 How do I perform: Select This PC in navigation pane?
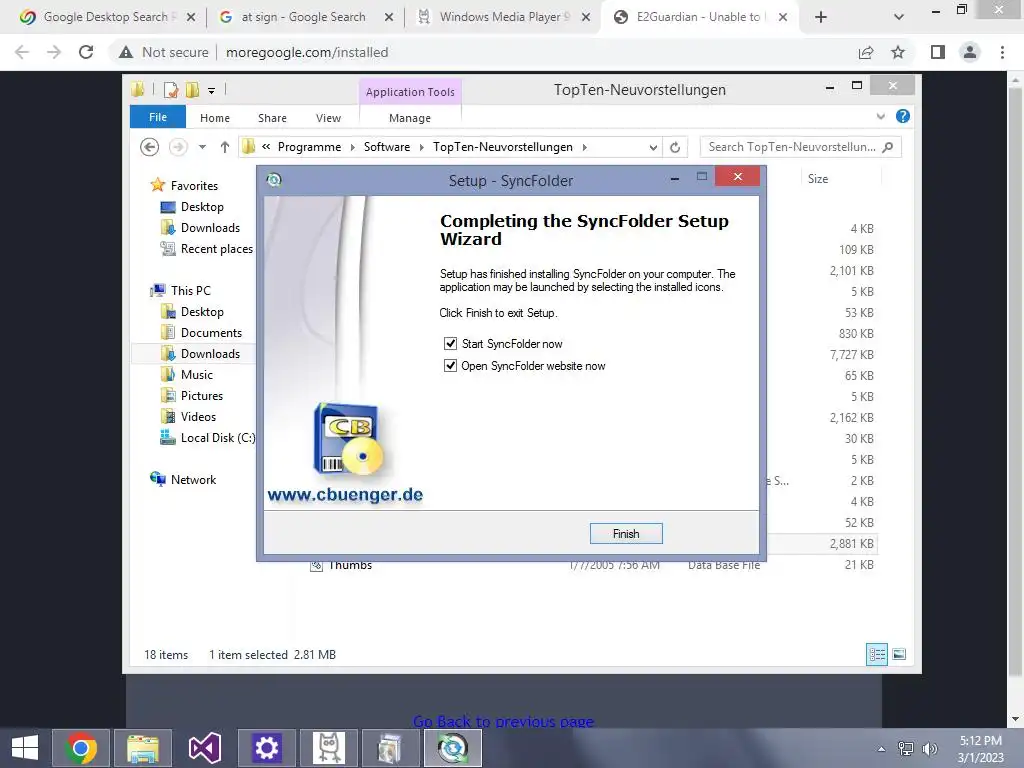click(191, 291)
